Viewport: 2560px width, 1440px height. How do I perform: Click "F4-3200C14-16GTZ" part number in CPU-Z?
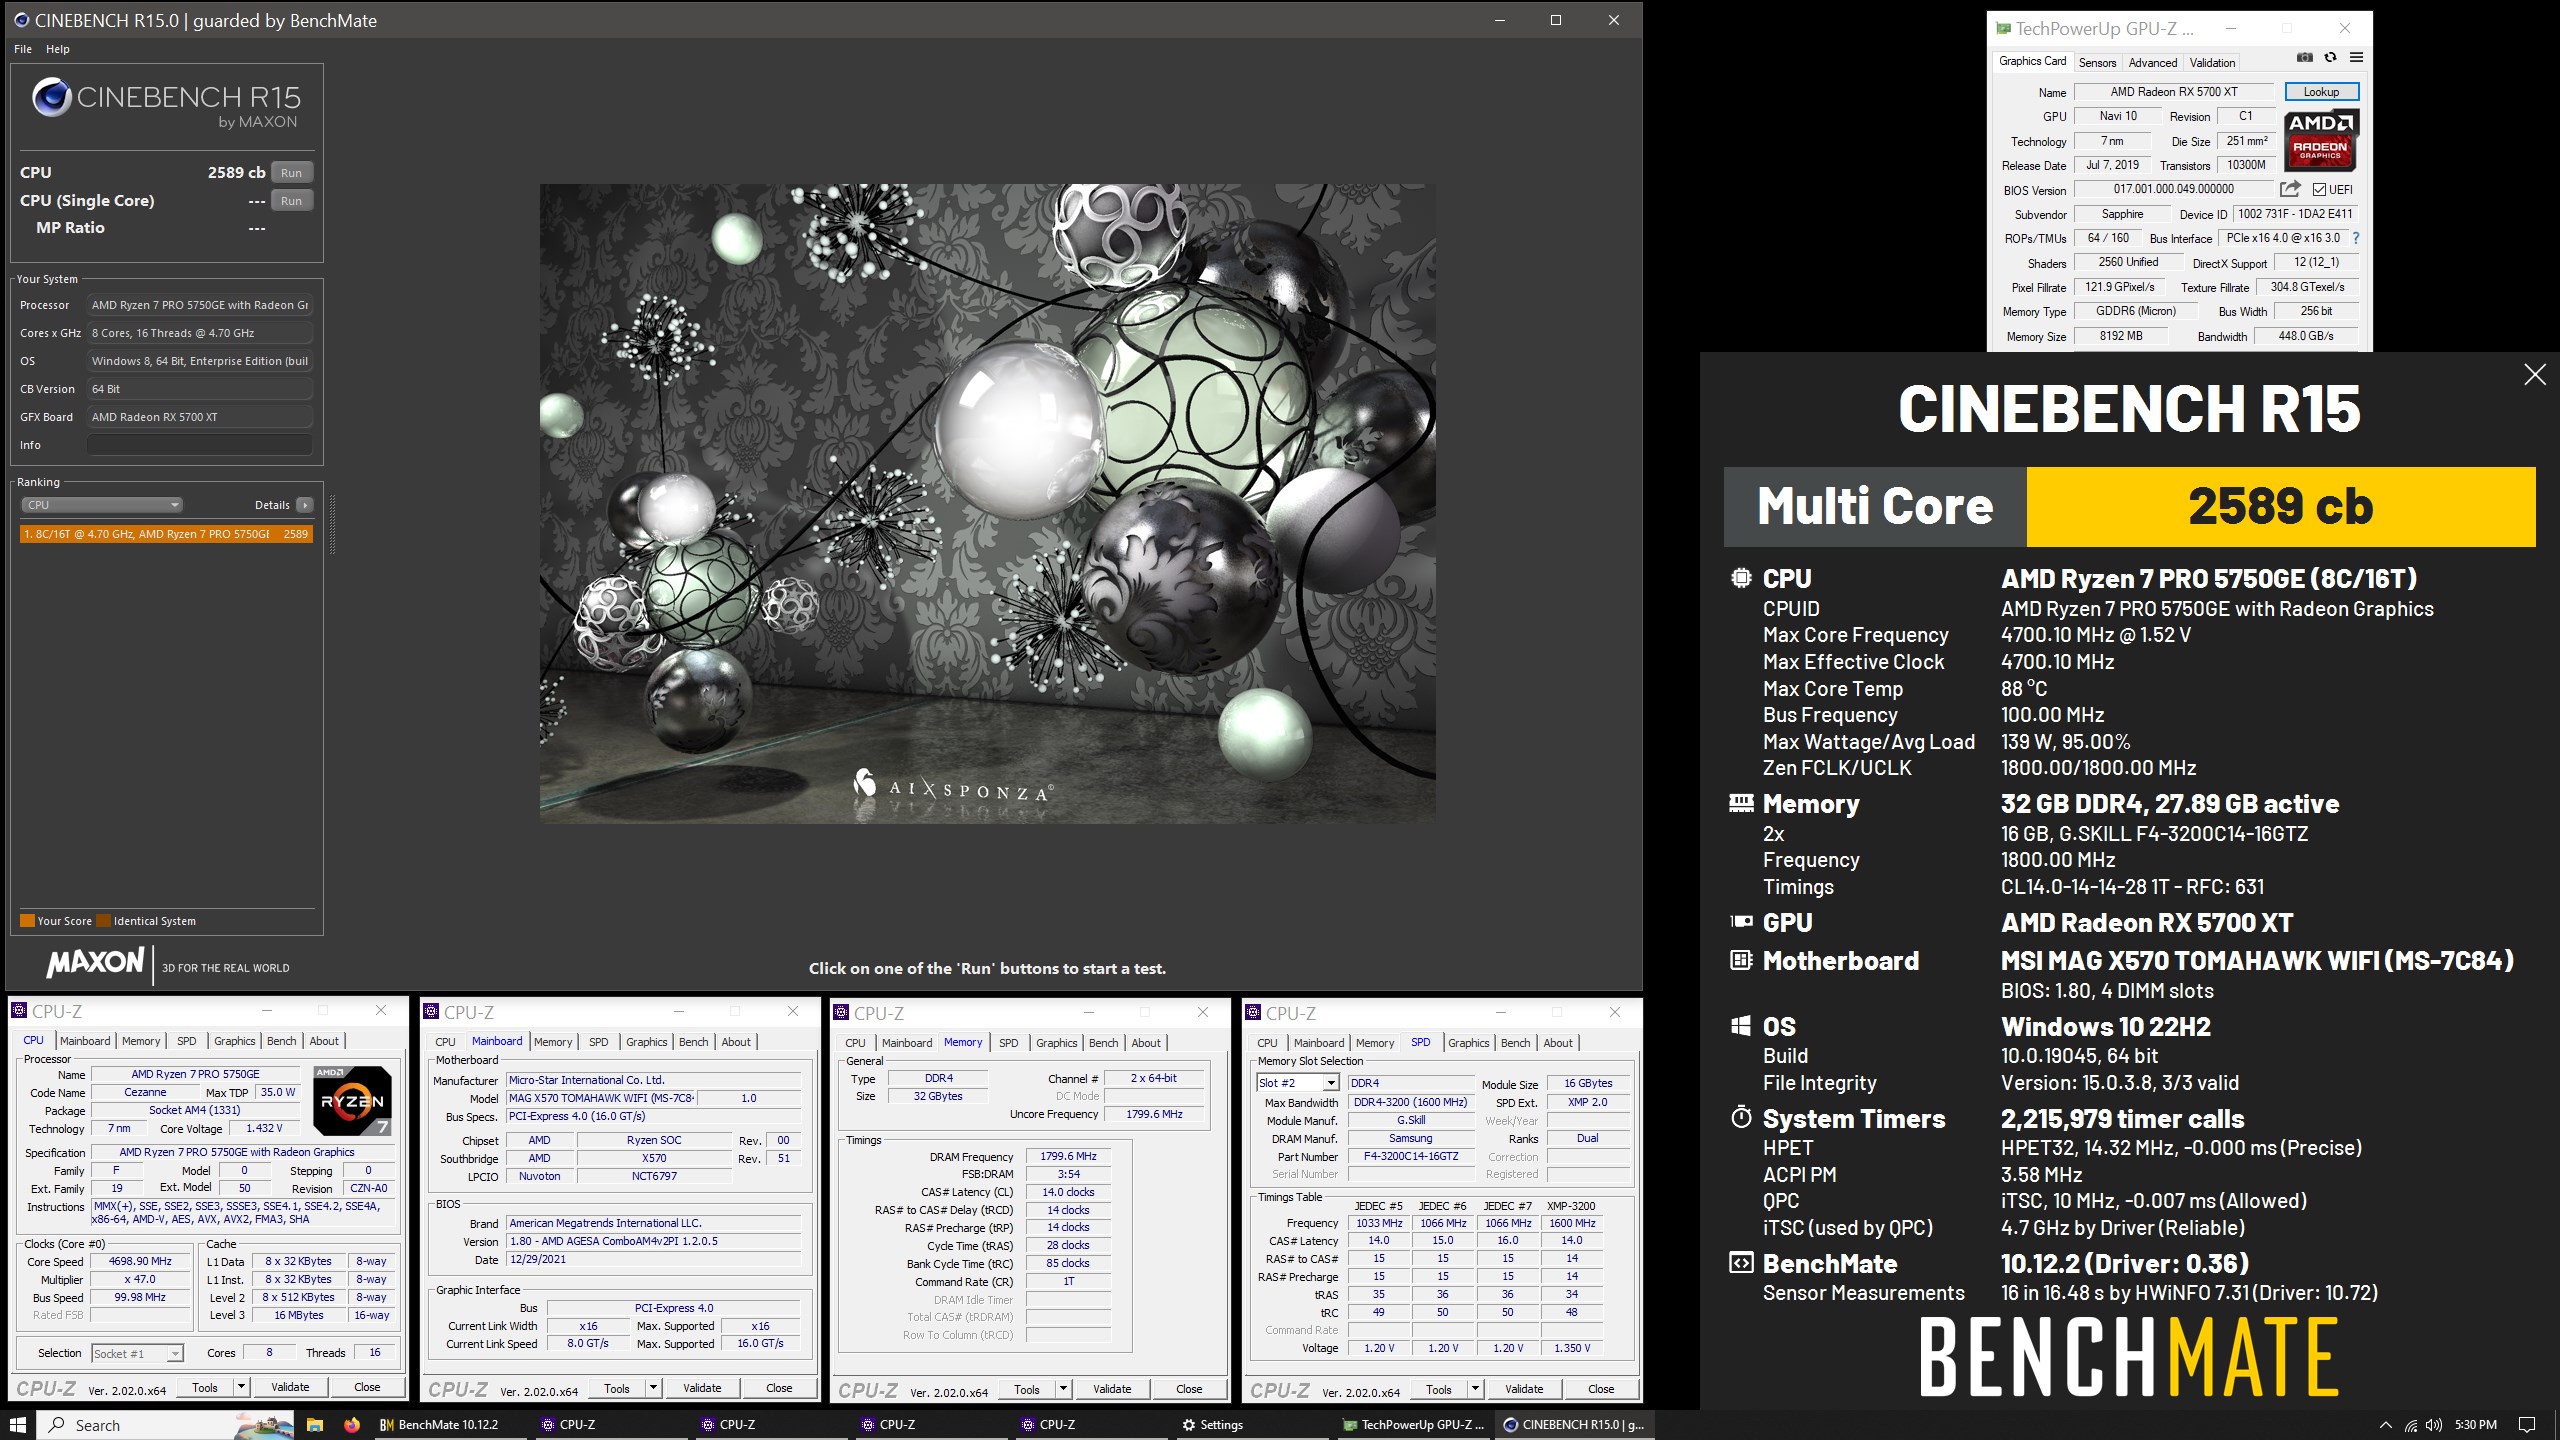(1411, 1156)
